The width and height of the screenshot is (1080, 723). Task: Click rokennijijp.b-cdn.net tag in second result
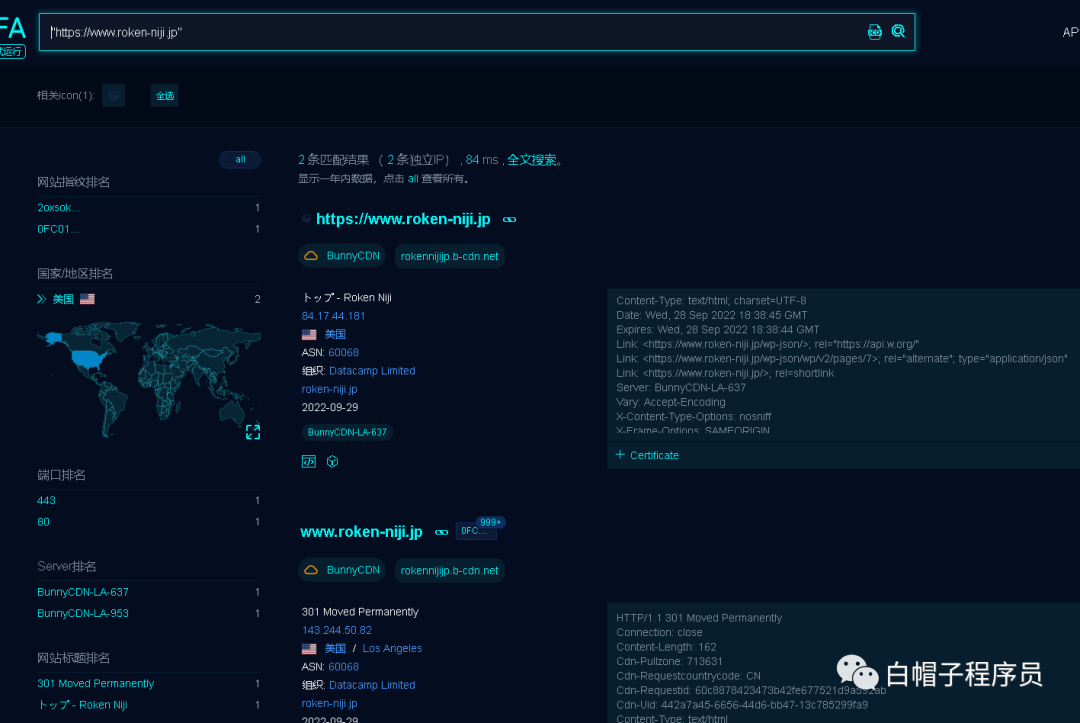(x=450, y=570)
